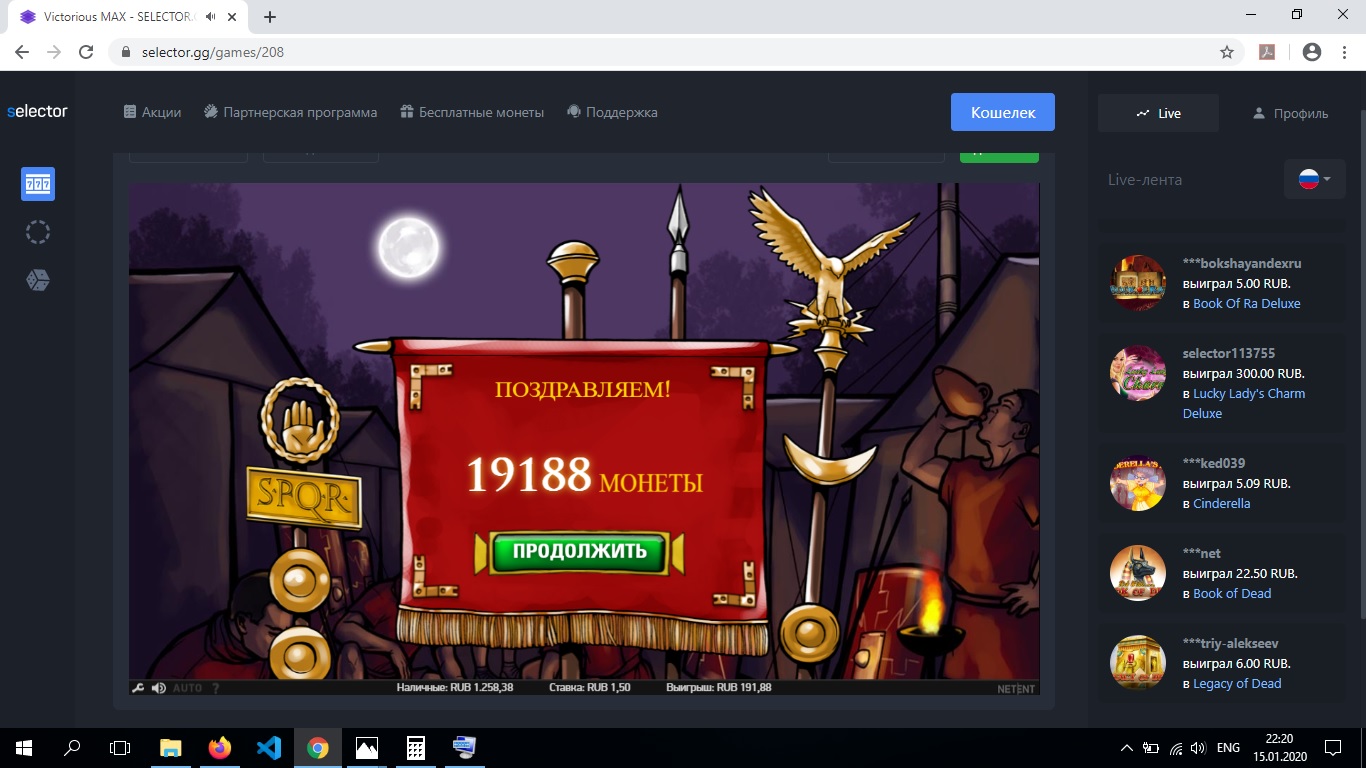The width and height of the screenshot is (1366, 768).
Task: Open Visual Studio Code from the taskbar
Action: click(269, 748)
